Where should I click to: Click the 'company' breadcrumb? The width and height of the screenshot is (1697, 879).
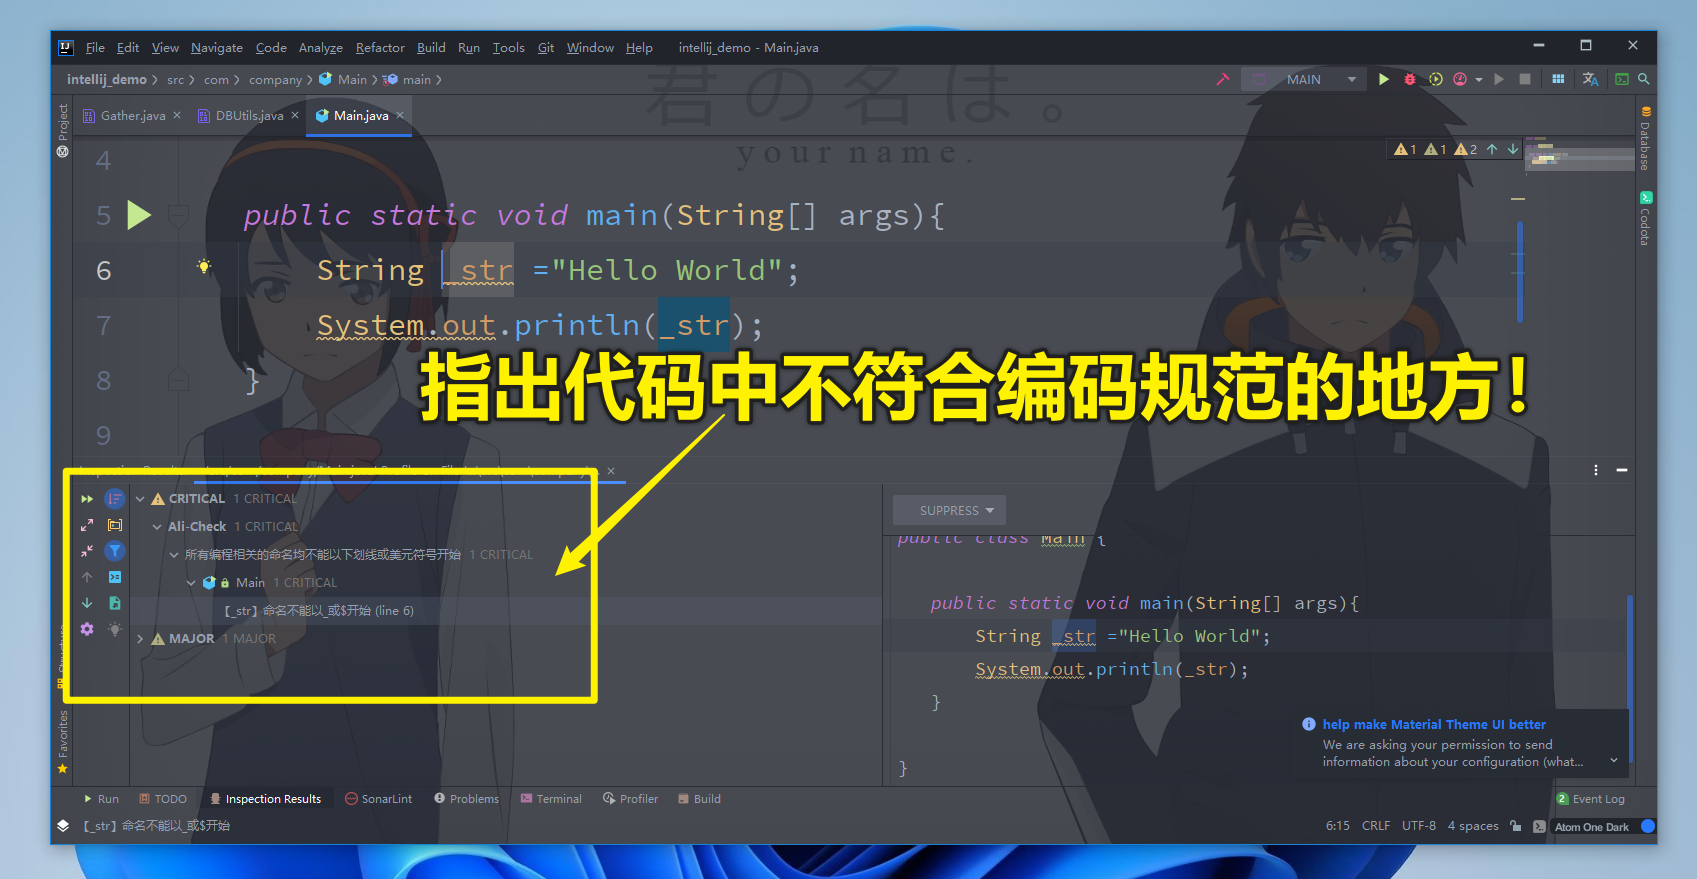pos(275,80)
